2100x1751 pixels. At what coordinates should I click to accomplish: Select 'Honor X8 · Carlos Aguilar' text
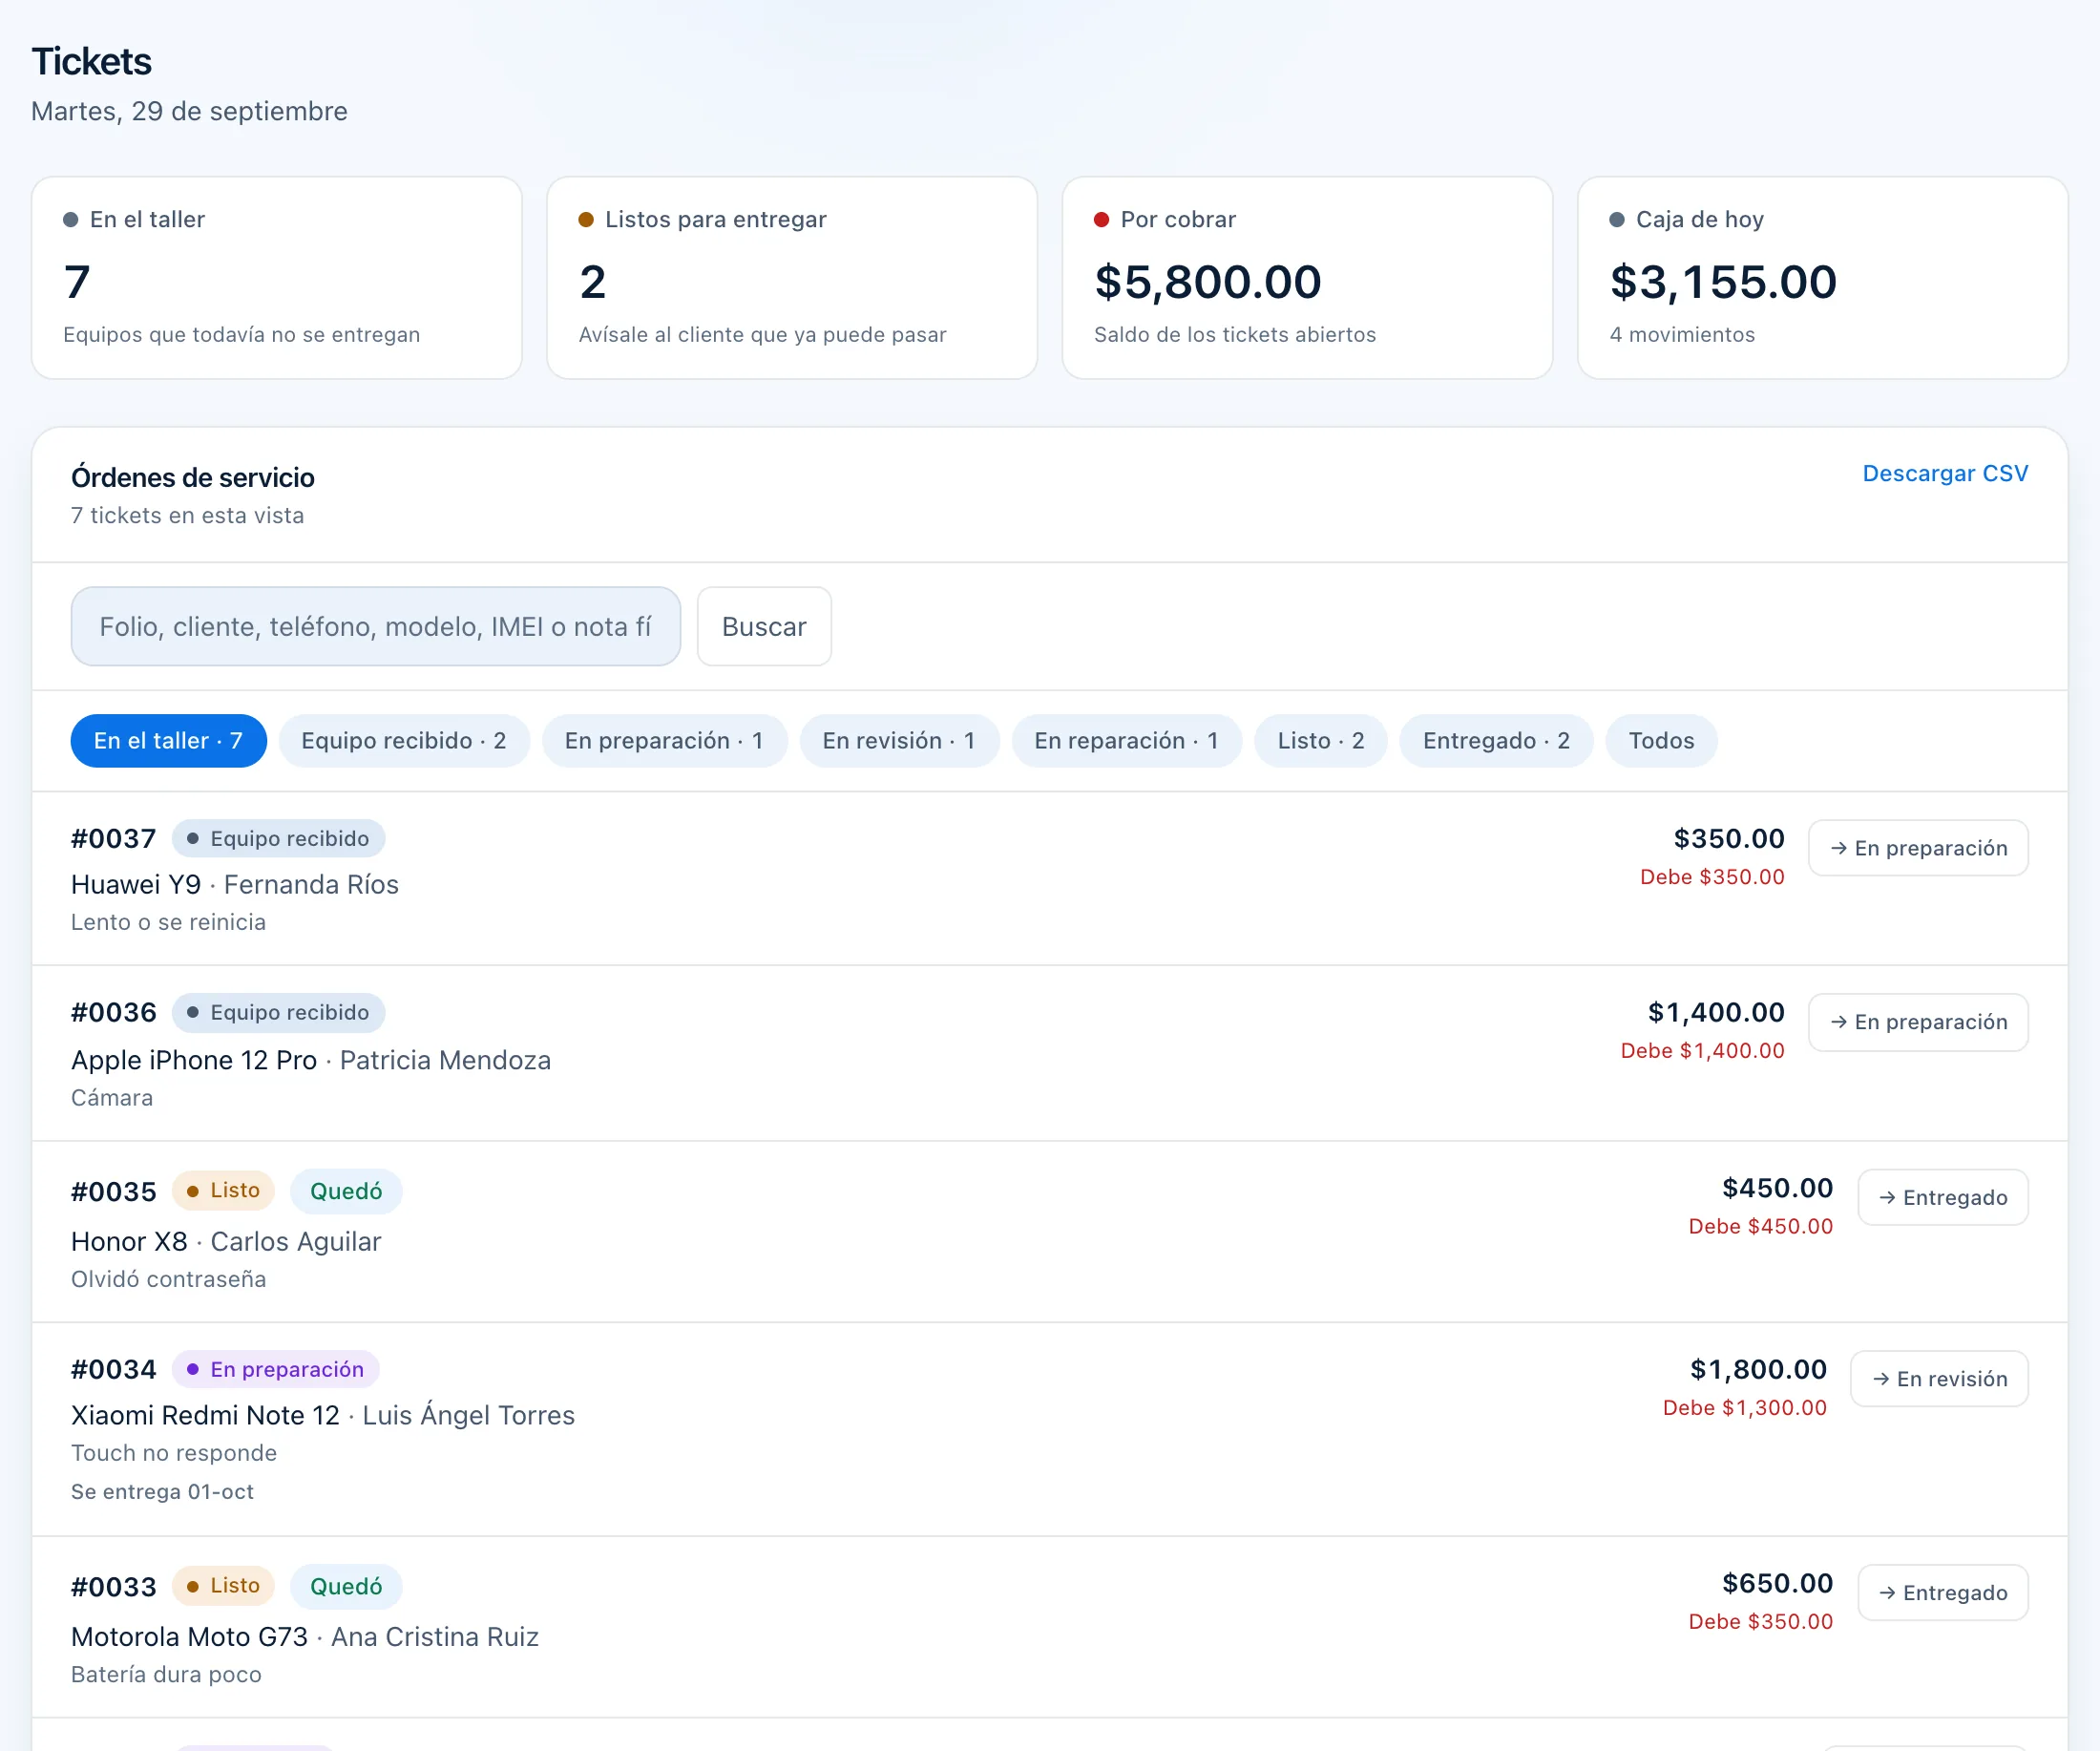[226, 1241]
